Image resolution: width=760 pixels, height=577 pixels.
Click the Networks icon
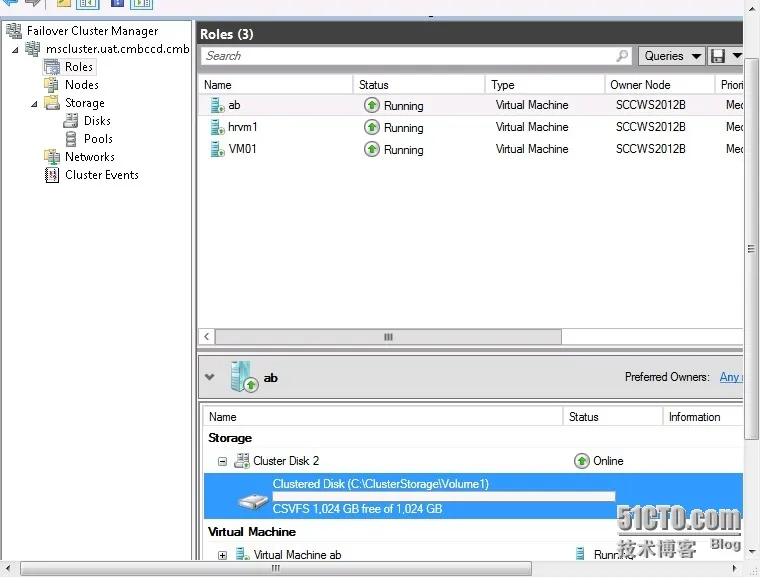[x=52, y=157]
